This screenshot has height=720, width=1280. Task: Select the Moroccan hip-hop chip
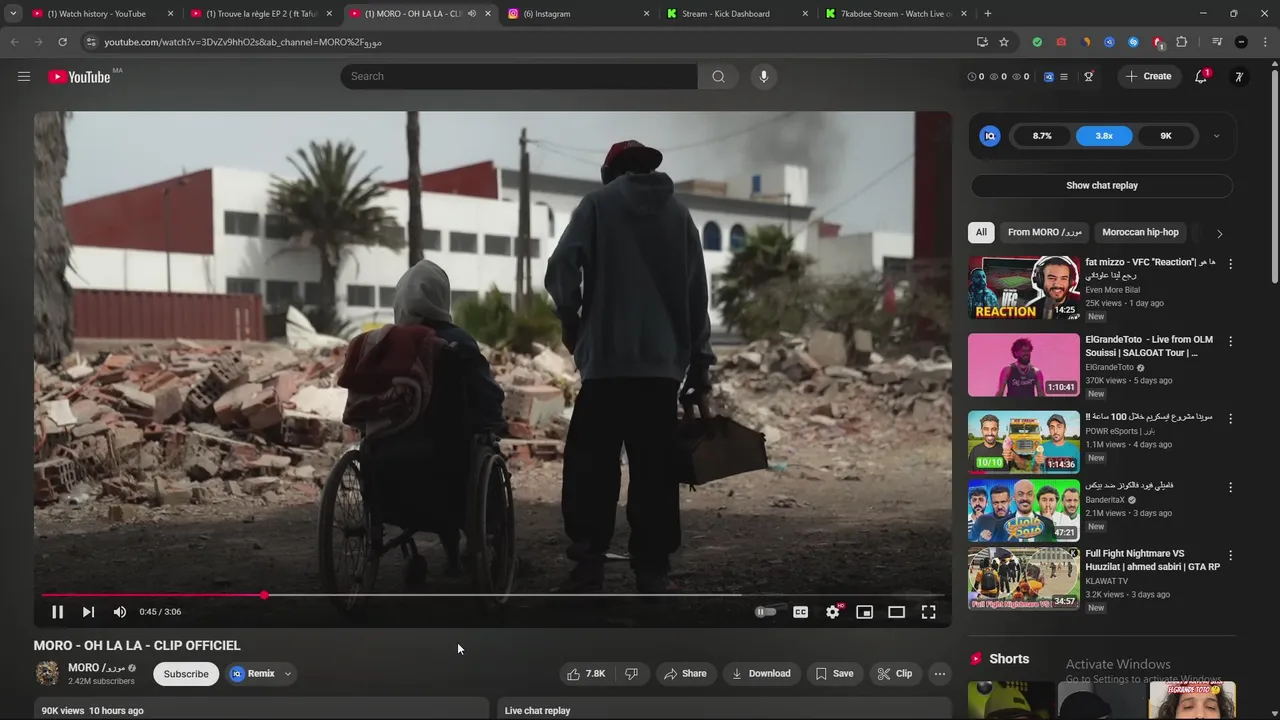click(x=1140, y=232)
